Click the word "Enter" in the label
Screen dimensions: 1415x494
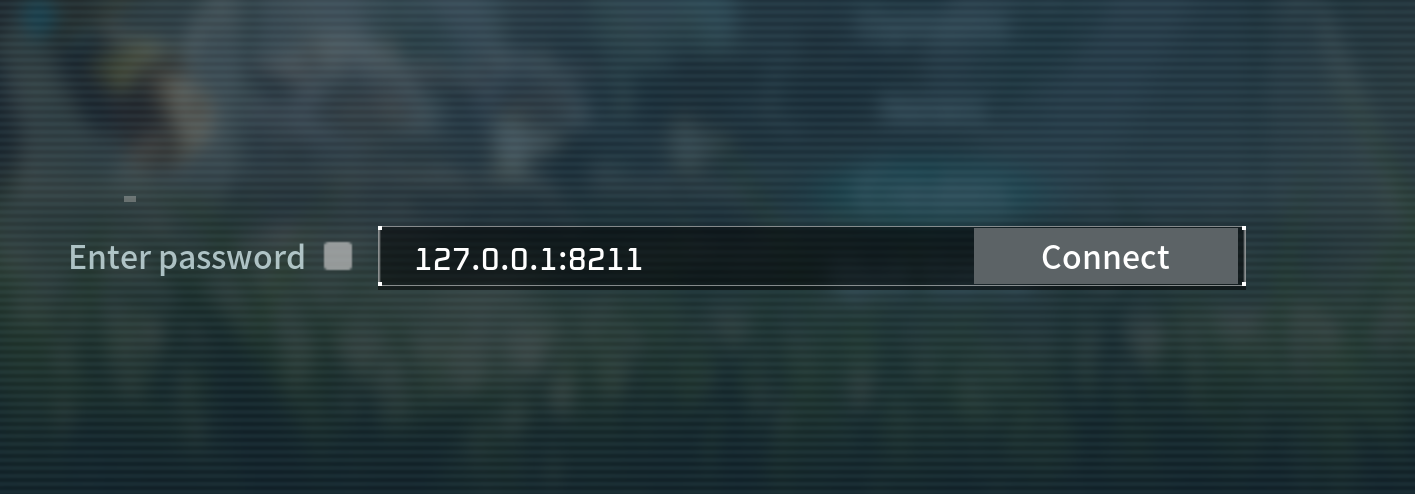point(111,257)
